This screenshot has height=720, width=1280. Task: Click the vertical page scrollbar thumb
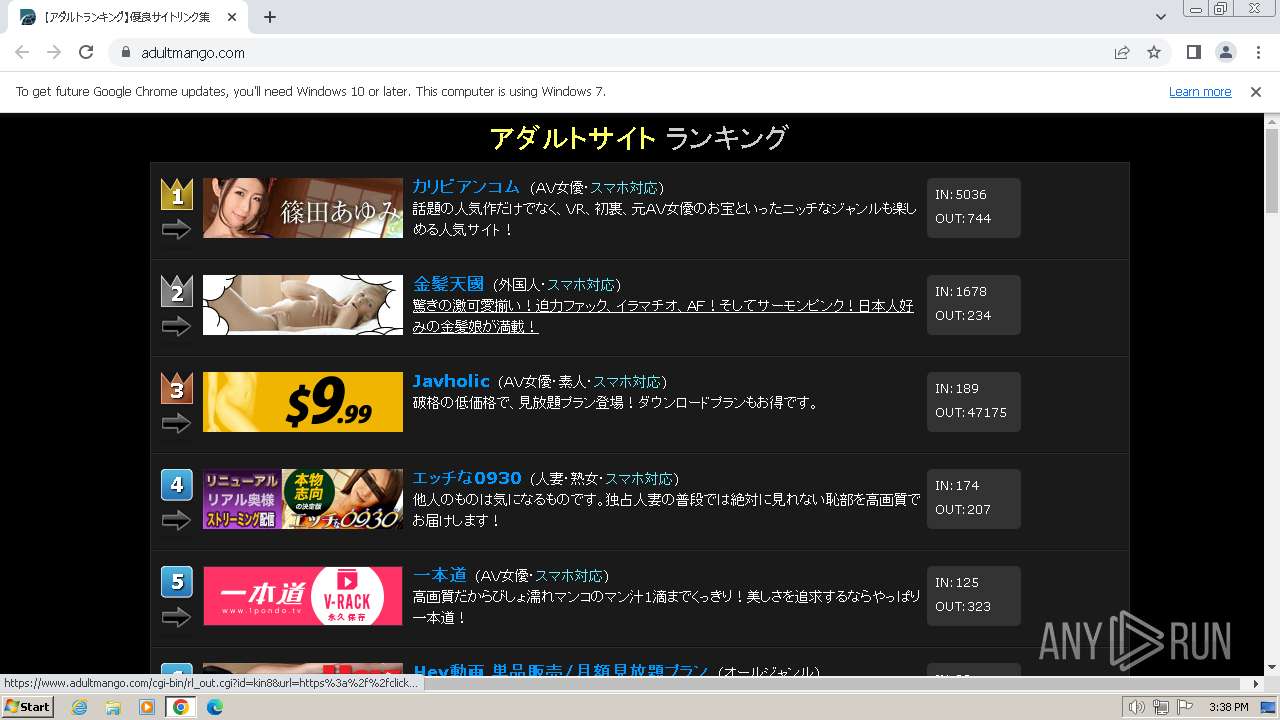click(x=1272, y=171)
